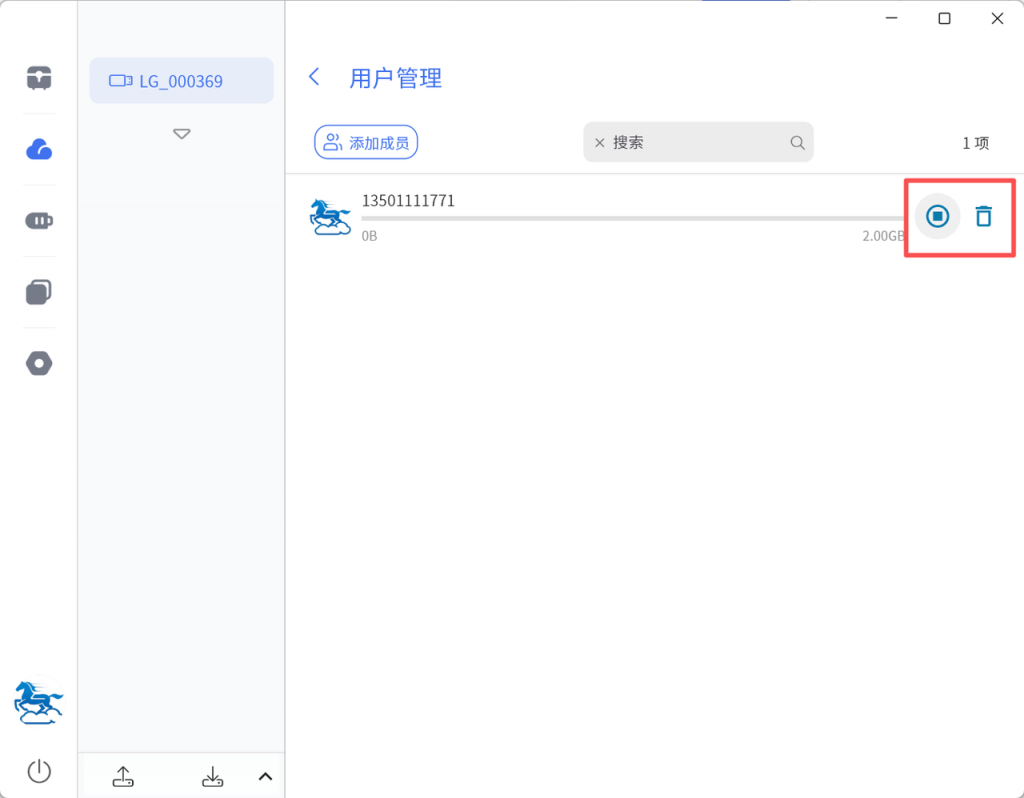Click the storage usage bar of user 13501111771
This screenshot has width=1024, height=798.
click(x=632, y=218)
